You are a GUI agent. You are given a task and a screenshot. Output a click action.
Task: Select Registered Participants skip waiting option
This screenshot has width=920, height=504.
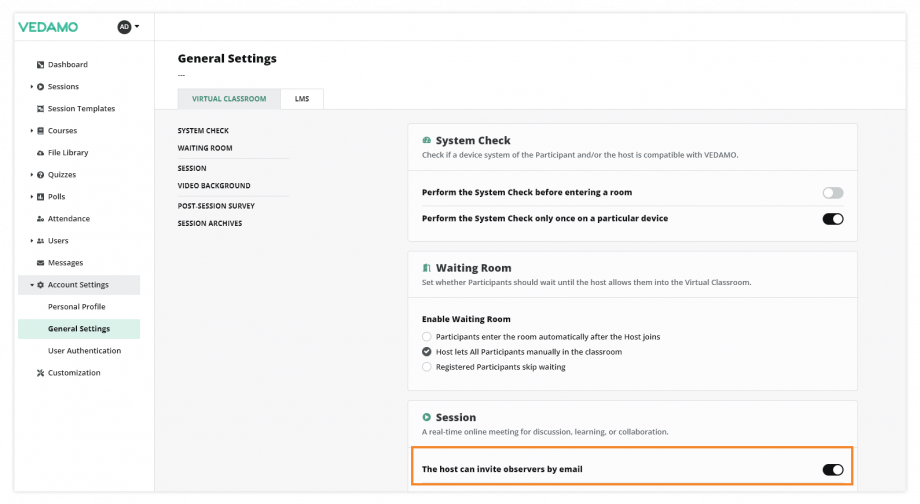pos(428,367)
